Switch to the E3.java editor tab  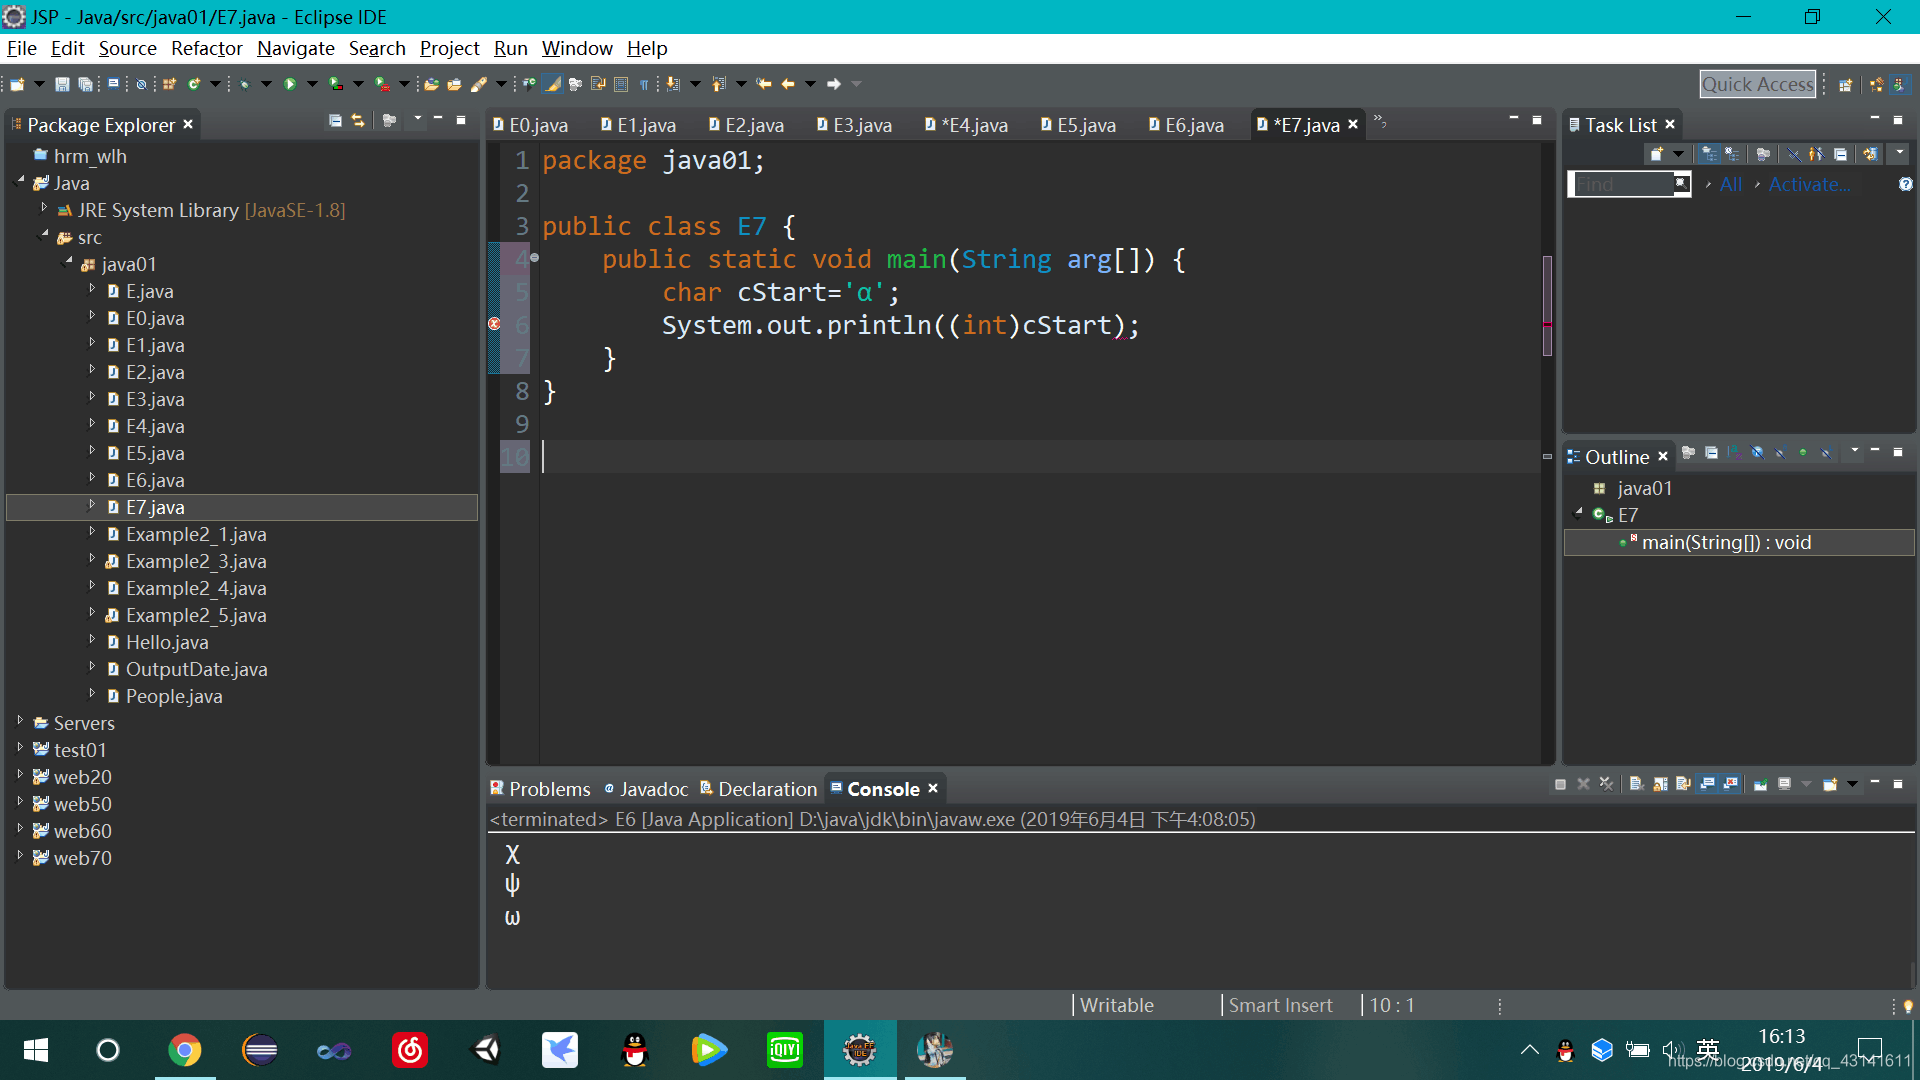point(860,125)
